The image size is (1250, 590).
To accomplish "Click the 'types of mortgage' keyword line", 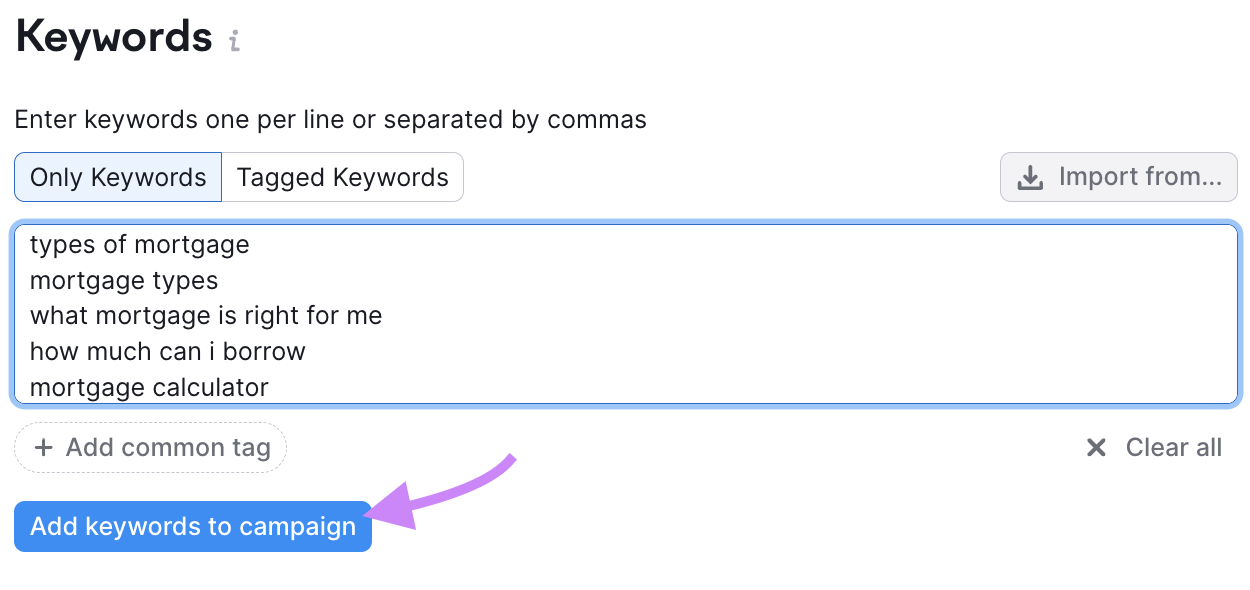I will pyautogui.click(x=140, y=244).
